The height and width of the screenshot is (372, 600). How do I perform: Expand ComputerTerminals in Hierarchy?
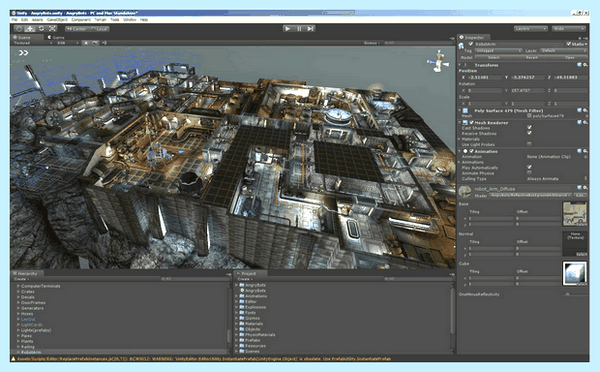(x=18, y=286)
